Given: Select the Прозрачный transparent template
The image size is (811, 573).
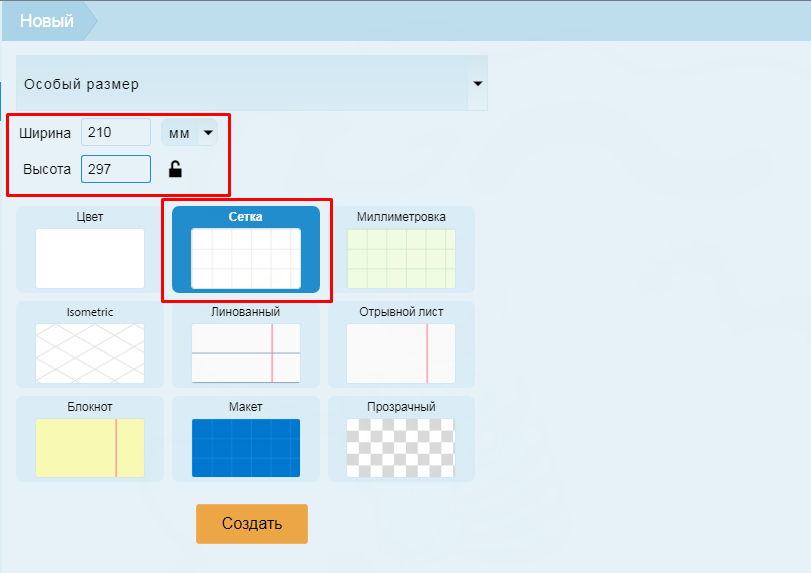Looking at the screenshot, I should point(401,440).
